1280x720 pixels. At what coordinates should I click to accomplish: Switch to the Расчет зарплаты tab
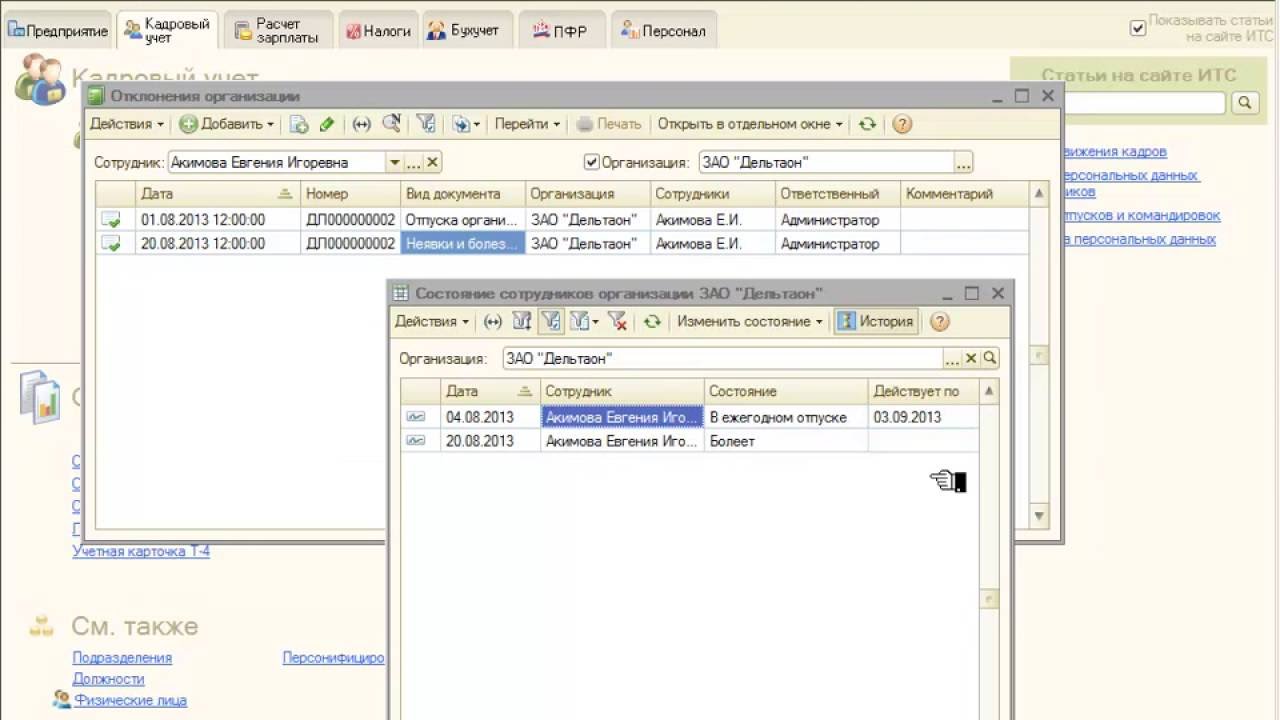click(x=279, y=31)
